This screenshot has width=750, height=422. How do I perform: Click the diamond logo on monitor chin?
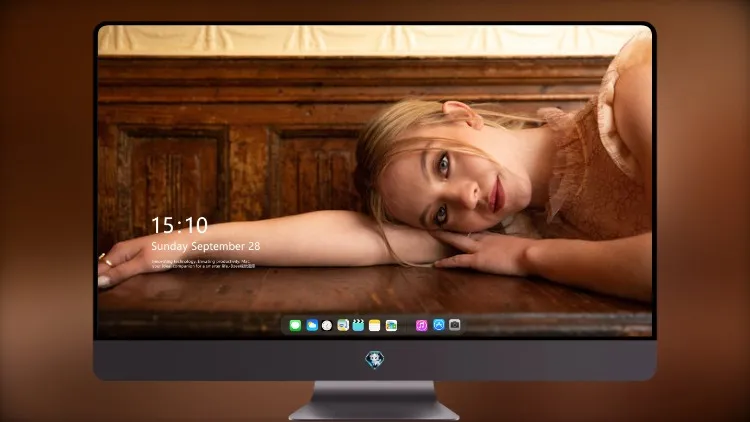[x=375, y=360]
